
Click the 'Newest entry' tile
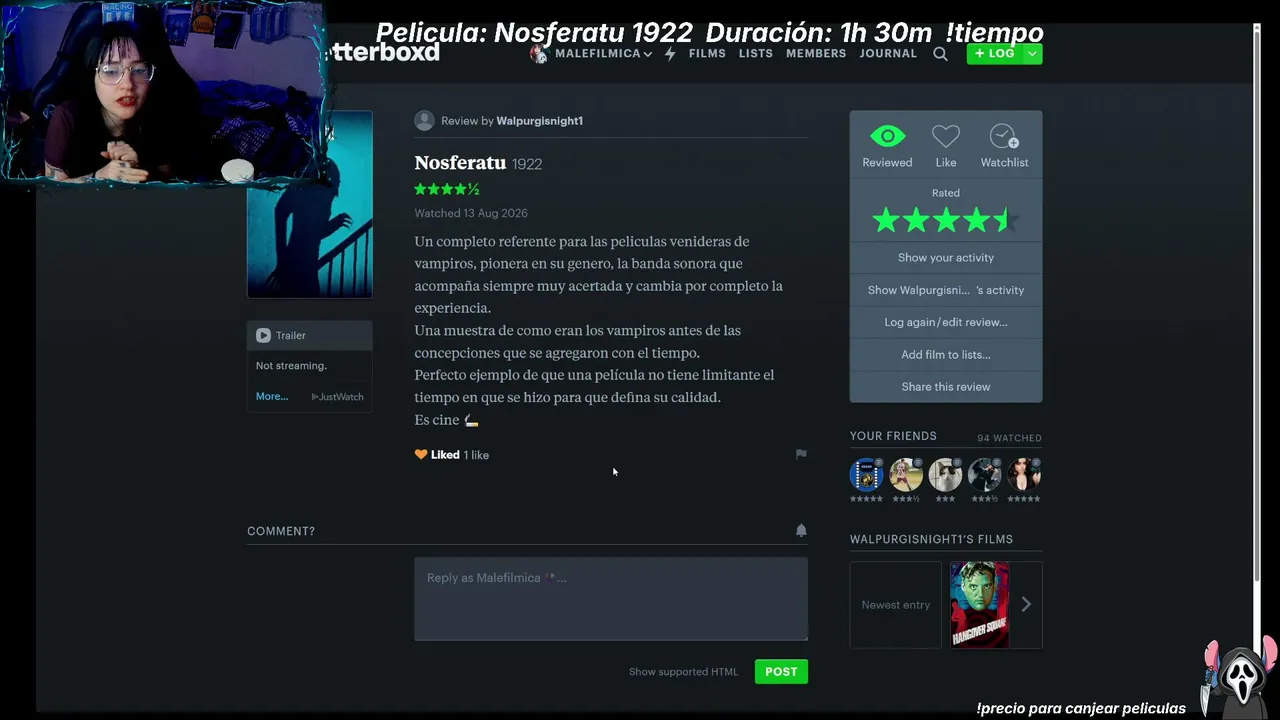896,605
